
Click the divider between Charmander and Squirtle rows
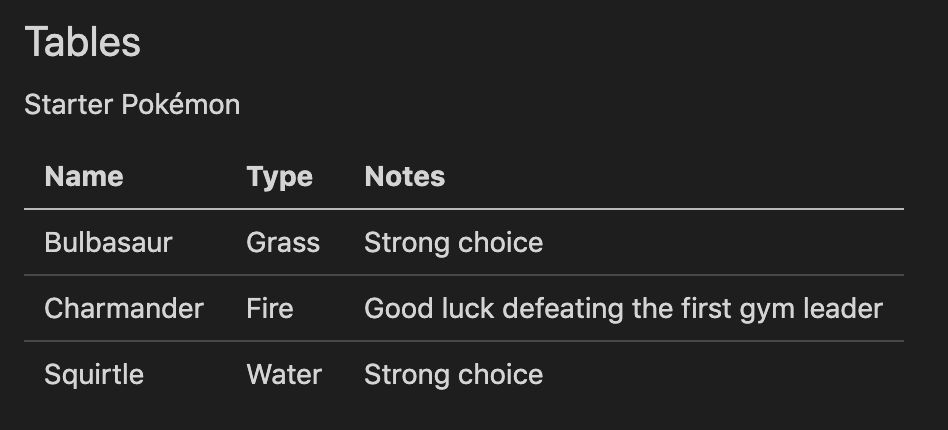(x=463, y=341)
